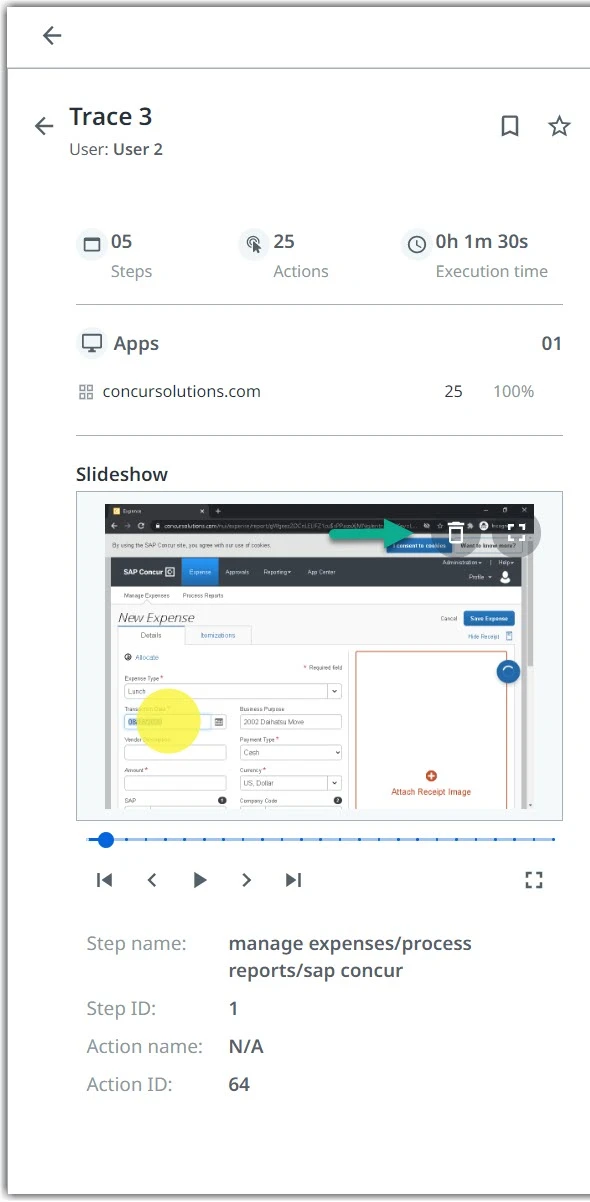Click the step name manage expenses text
590x1202 pixels.
pyautogui.click(x=350, y=957)
